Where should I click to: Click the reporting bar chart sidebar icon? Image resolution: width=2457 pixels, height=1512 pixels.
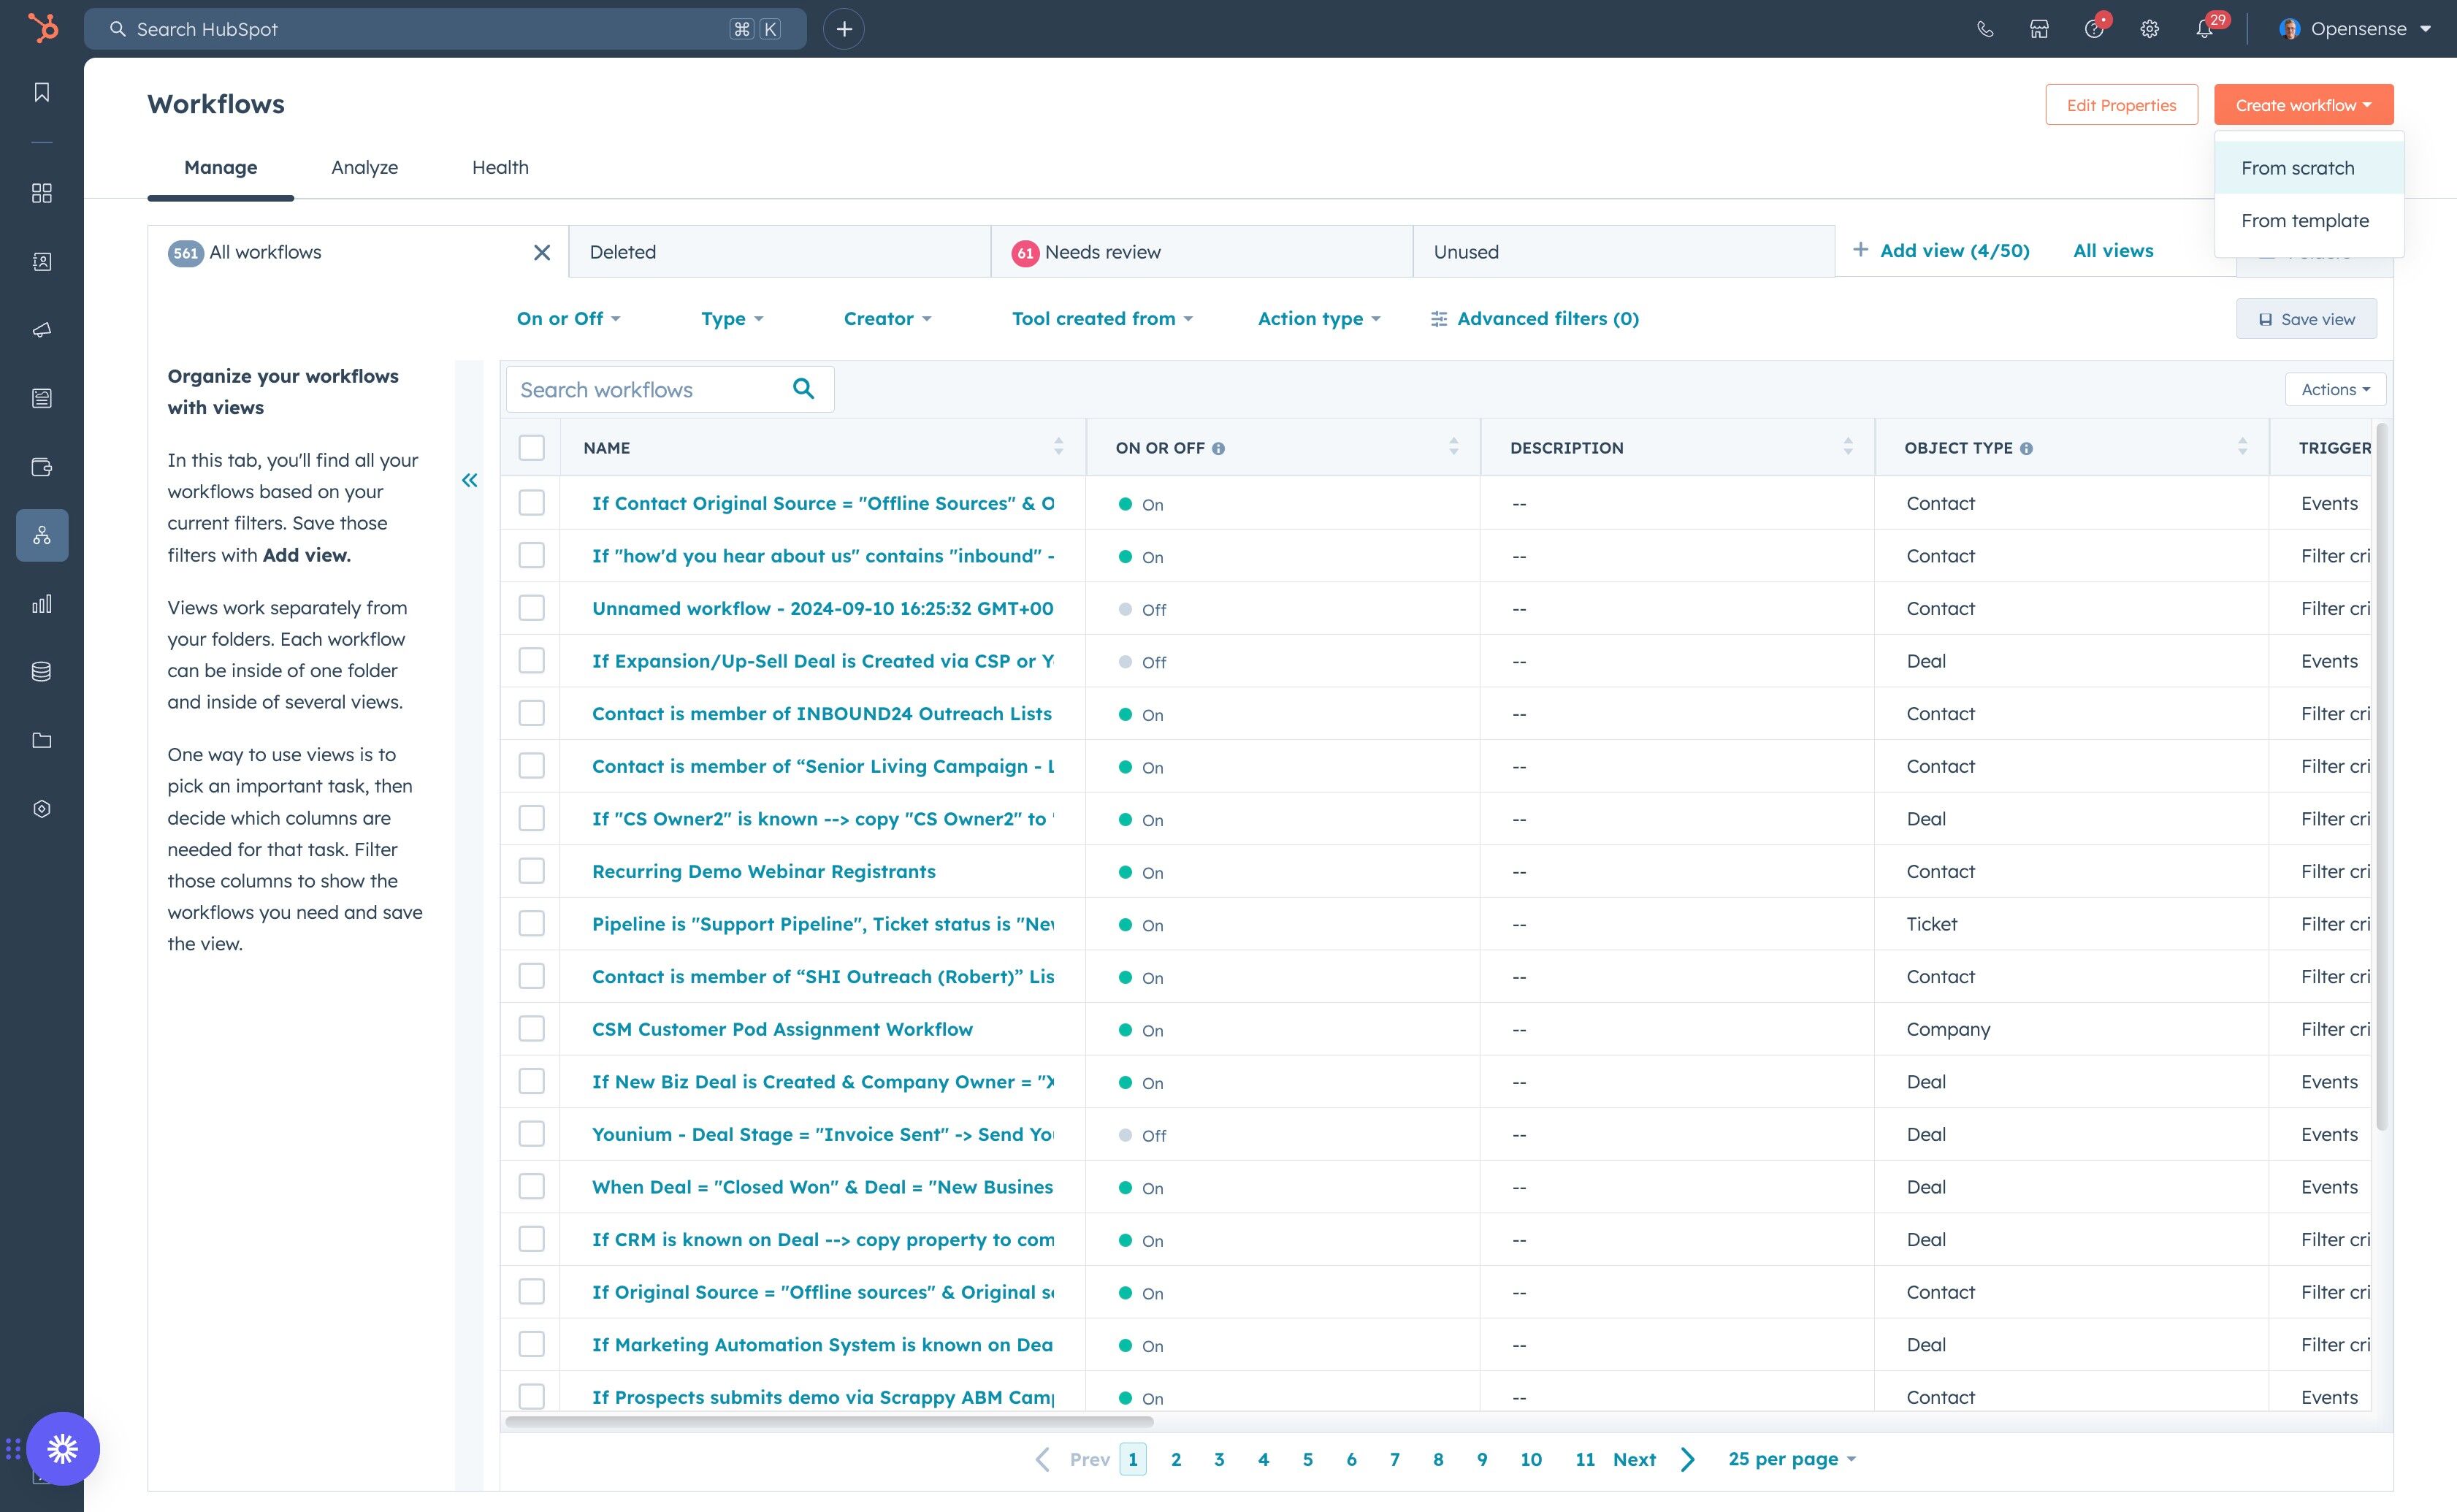click(x=42, y=603)
